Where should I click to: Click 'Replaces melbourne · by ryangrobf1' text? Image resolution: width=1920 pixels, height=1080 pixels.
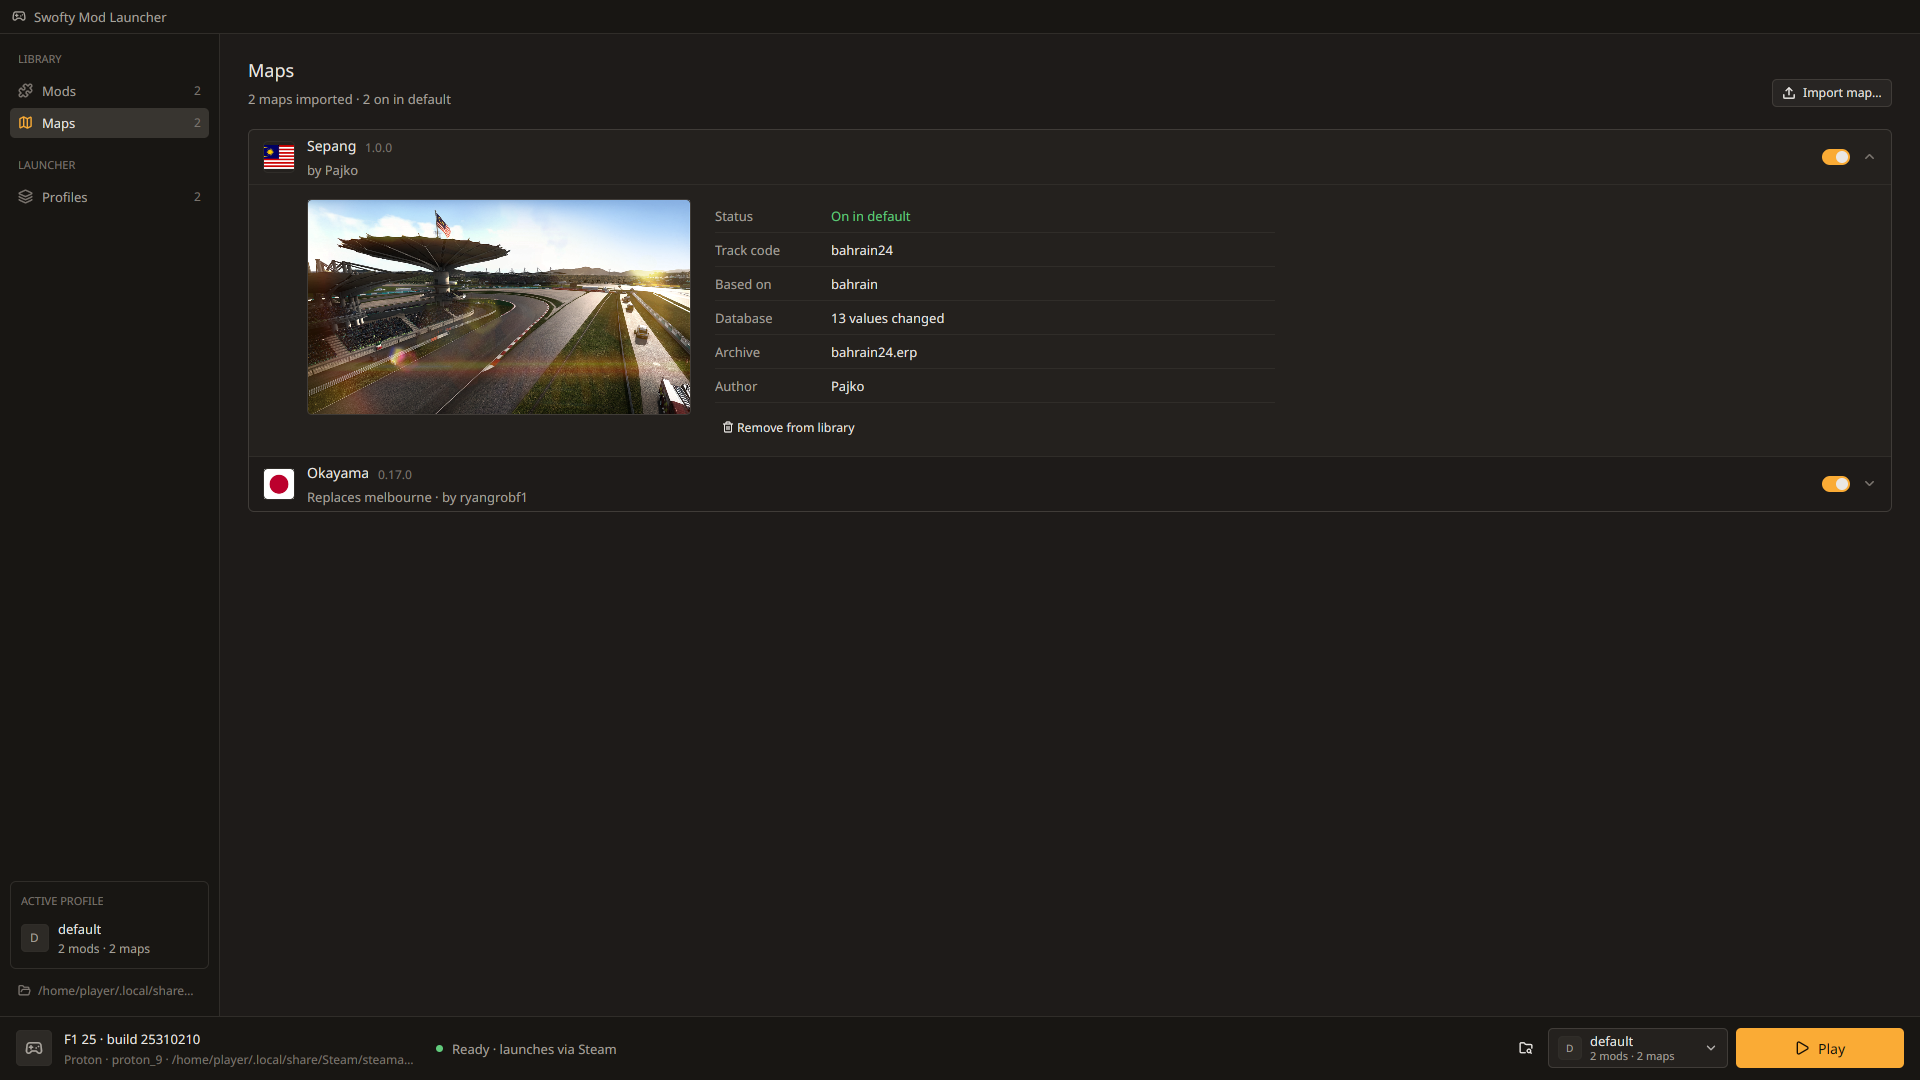pos(417,498)
